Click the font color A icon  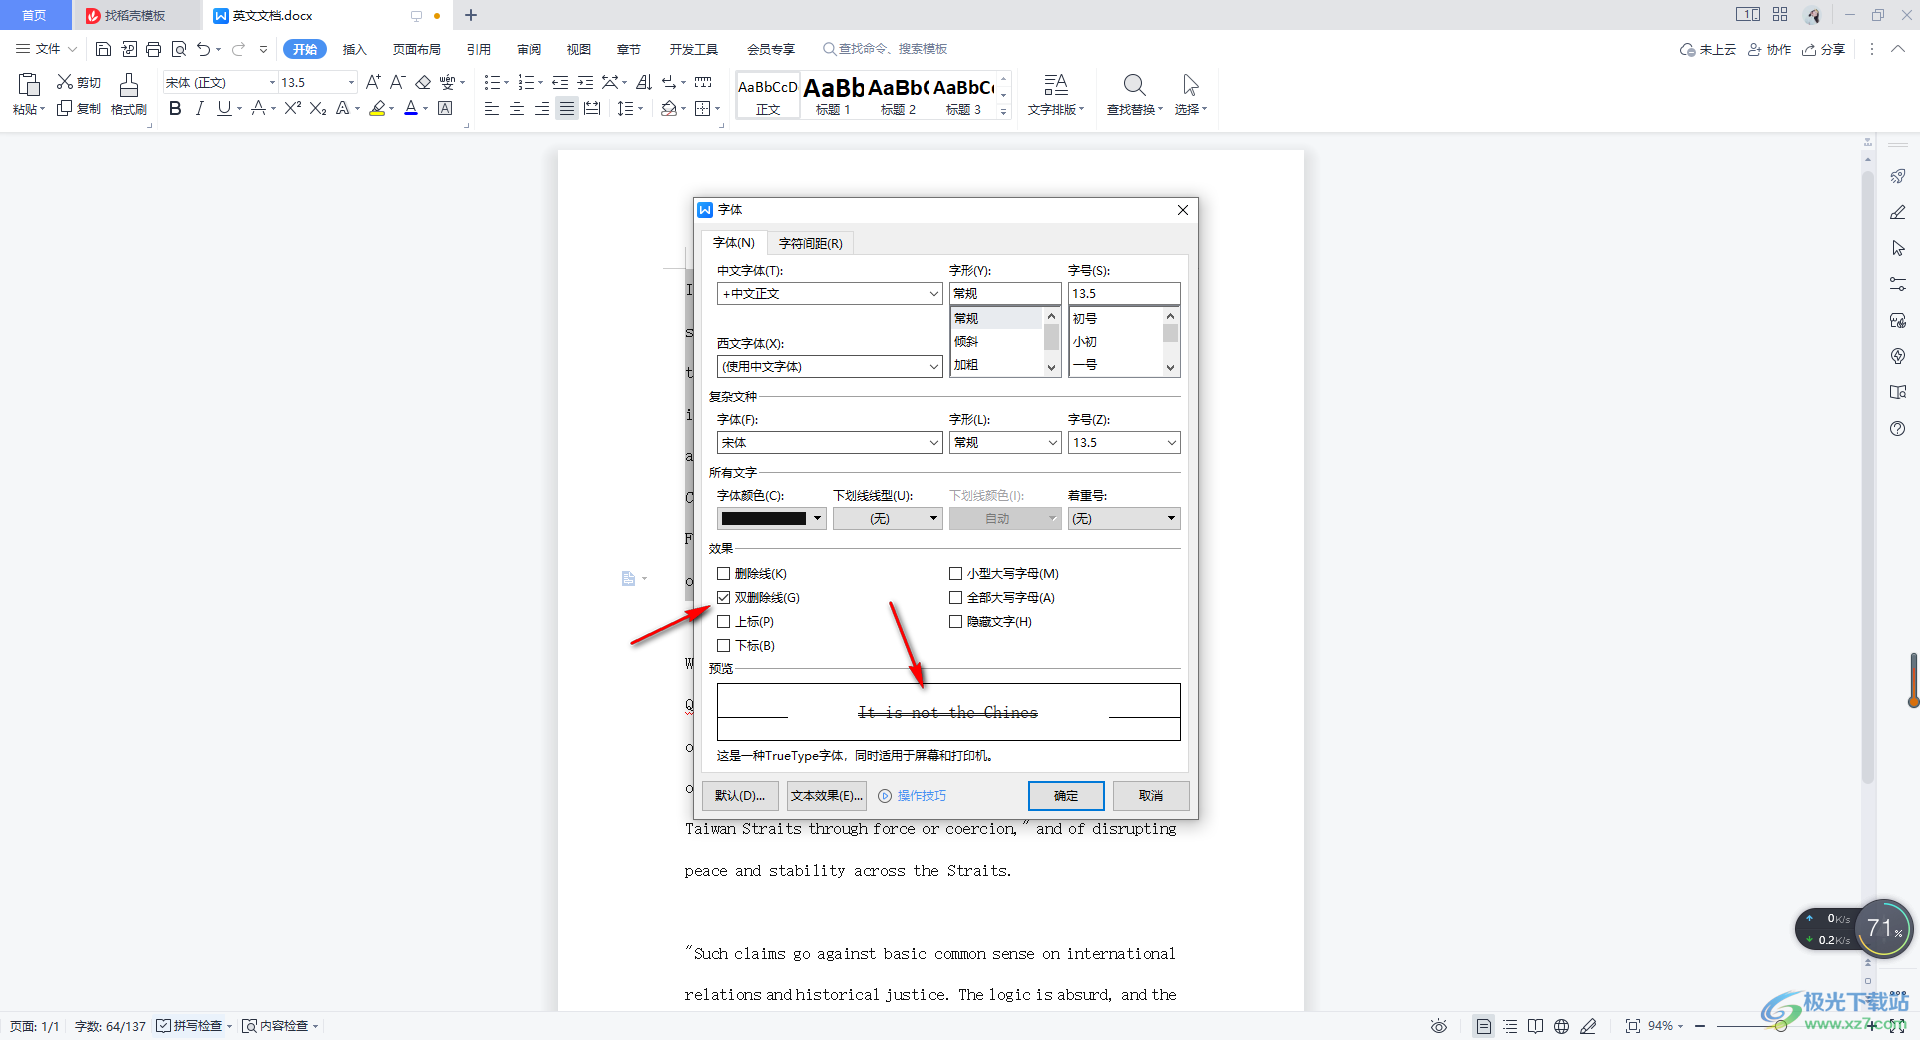[x=411, y=109]
